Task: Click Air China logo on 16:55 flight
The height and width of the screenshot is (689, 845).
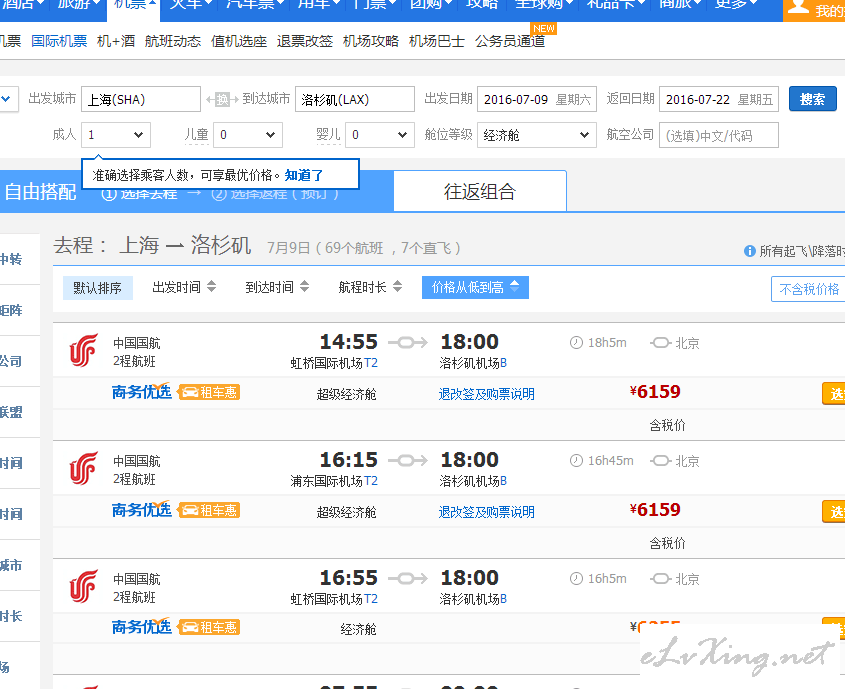Action: 84,587
